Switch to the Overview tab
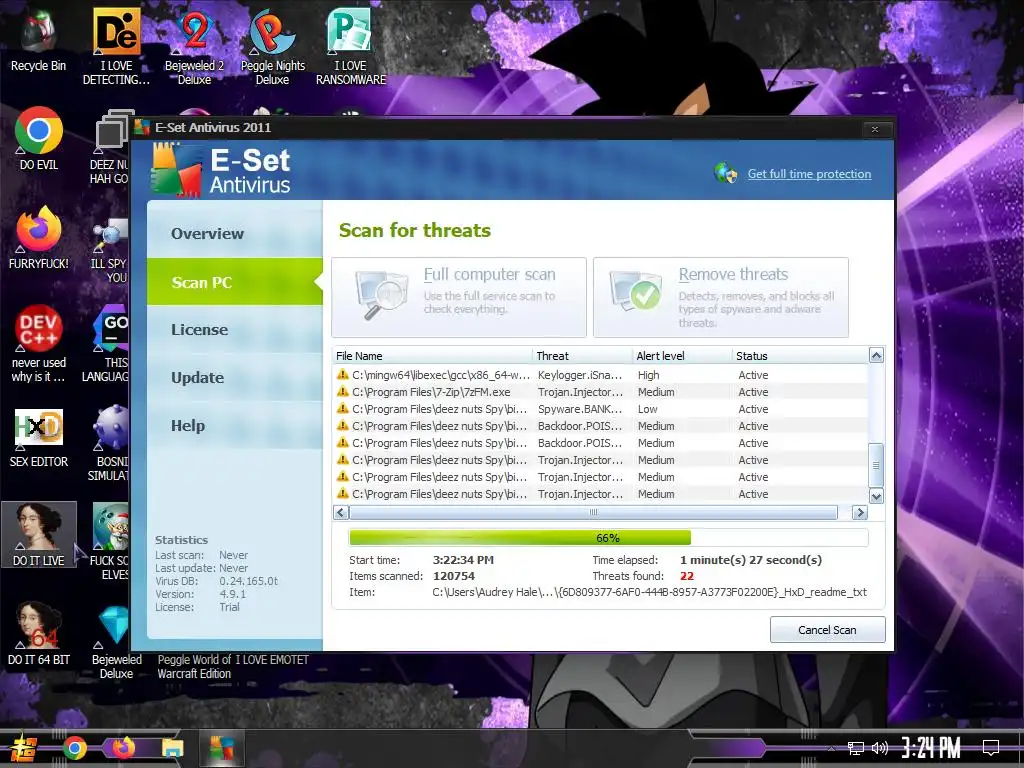1024x768 pixels. pyautogui.click(x=235, y=233)
